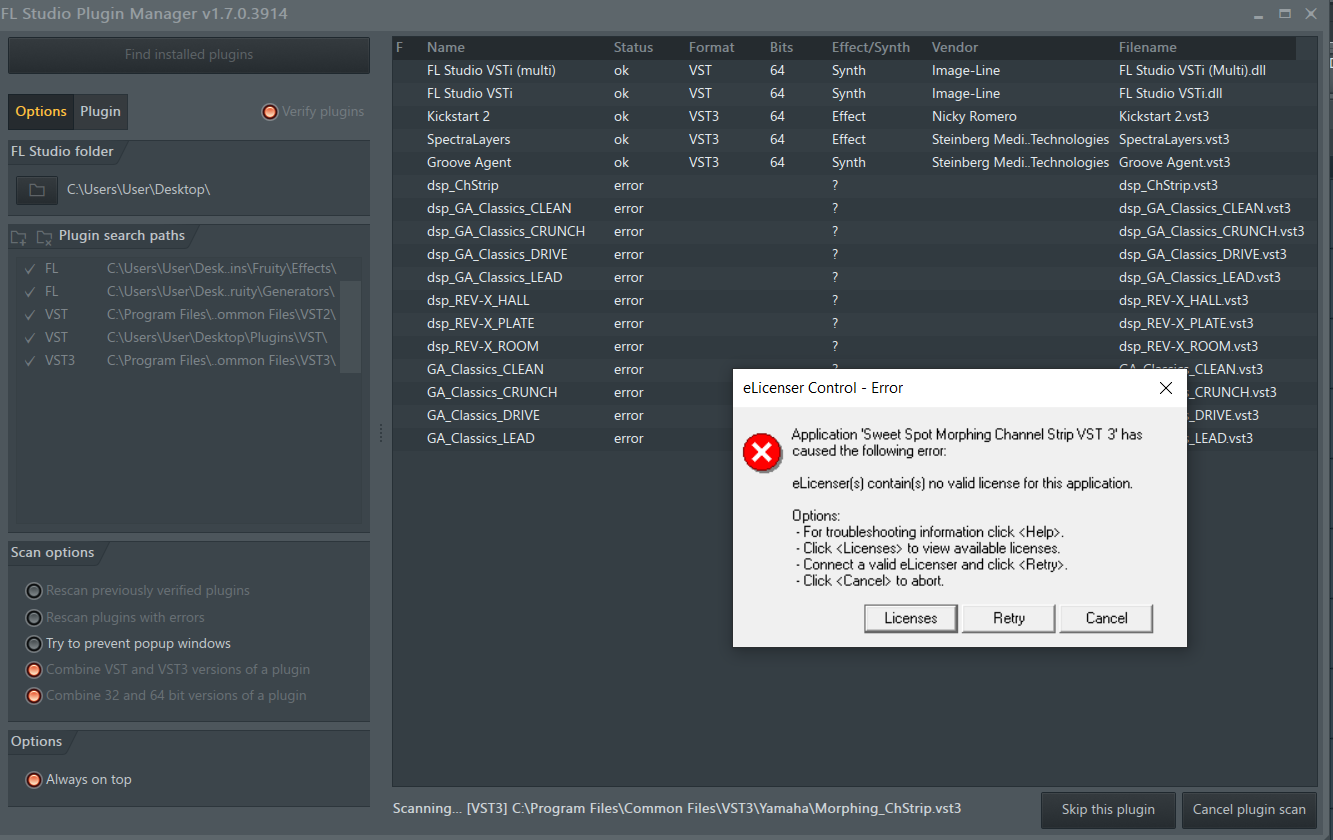Select the GA_Classics_CLEAN plugin row
The height and width of the screenshot is (840, 1333).
click(x=563, y=370)
